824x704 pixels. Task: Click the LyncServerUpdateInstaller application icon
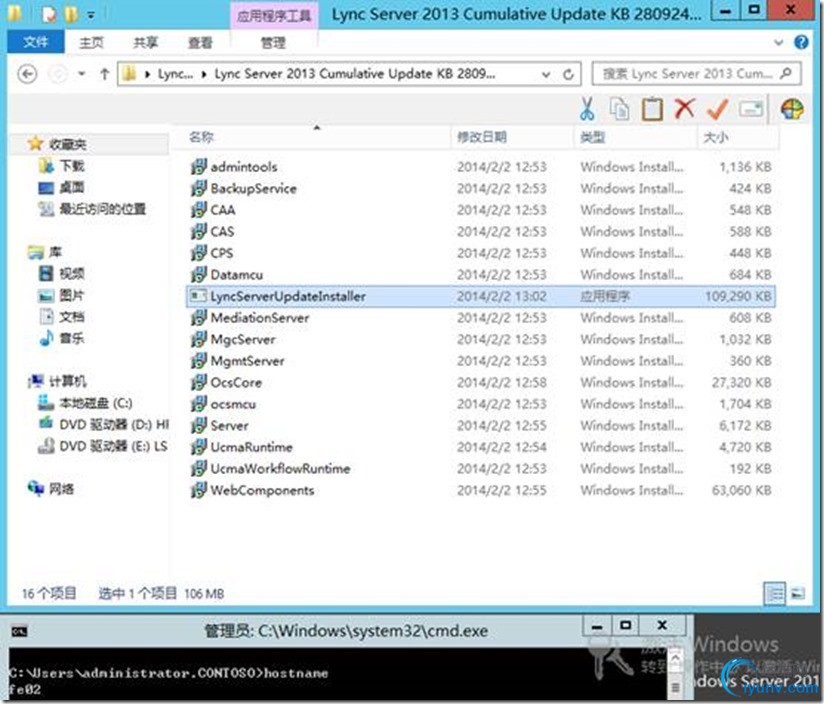[198, 296]
